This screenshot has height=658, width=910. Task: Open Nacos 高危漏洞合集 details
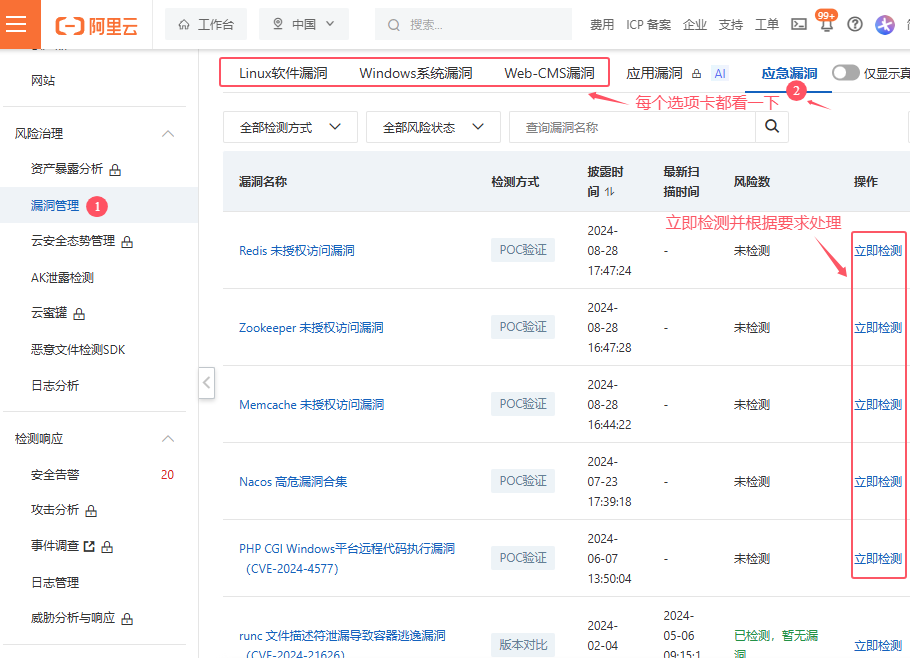tap(293, 482)
